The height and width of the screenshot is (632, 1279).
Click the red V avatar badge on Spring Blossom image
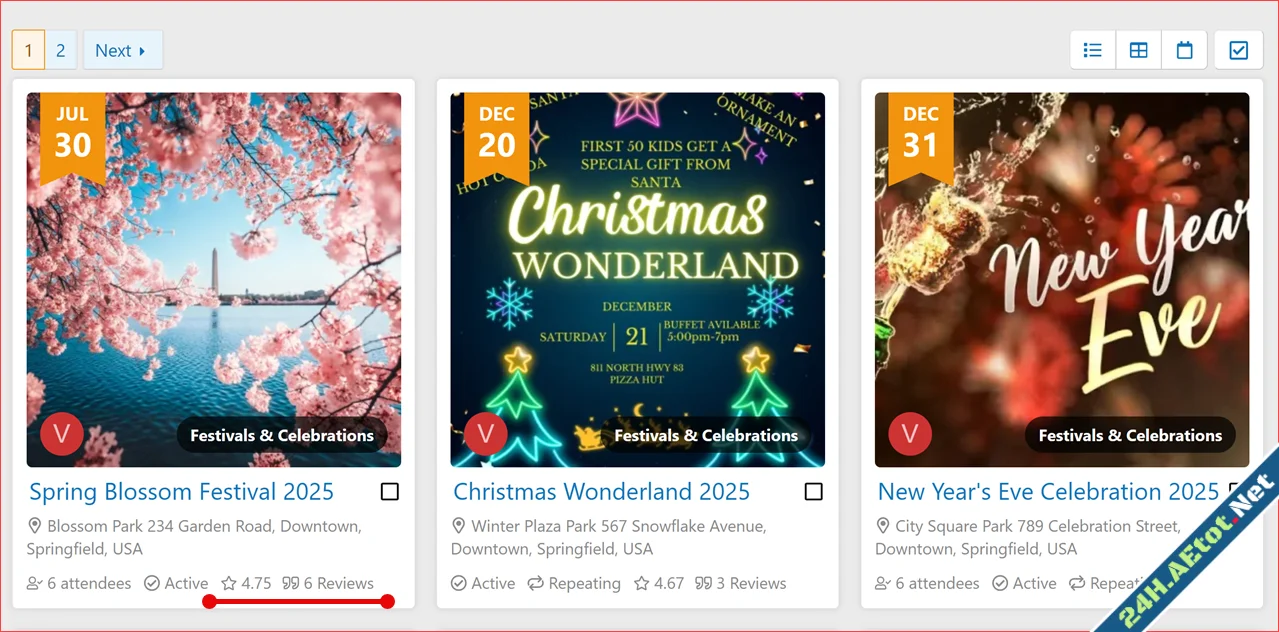(62, 434)
